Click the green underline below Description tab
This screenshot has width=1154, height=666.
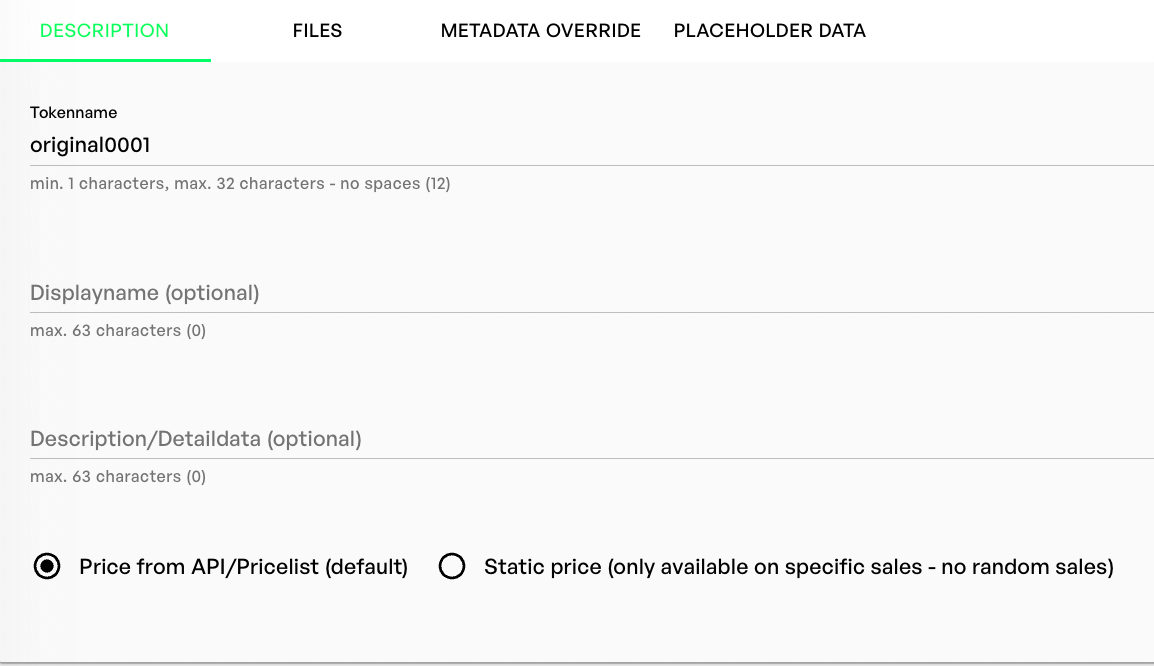[105, 61]
